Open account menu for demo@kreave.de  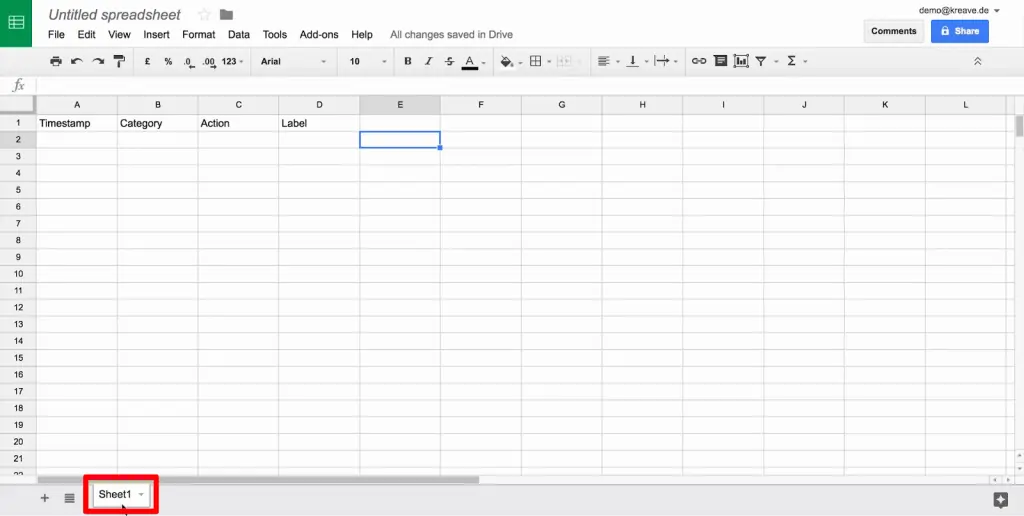(x=959, y=10)
